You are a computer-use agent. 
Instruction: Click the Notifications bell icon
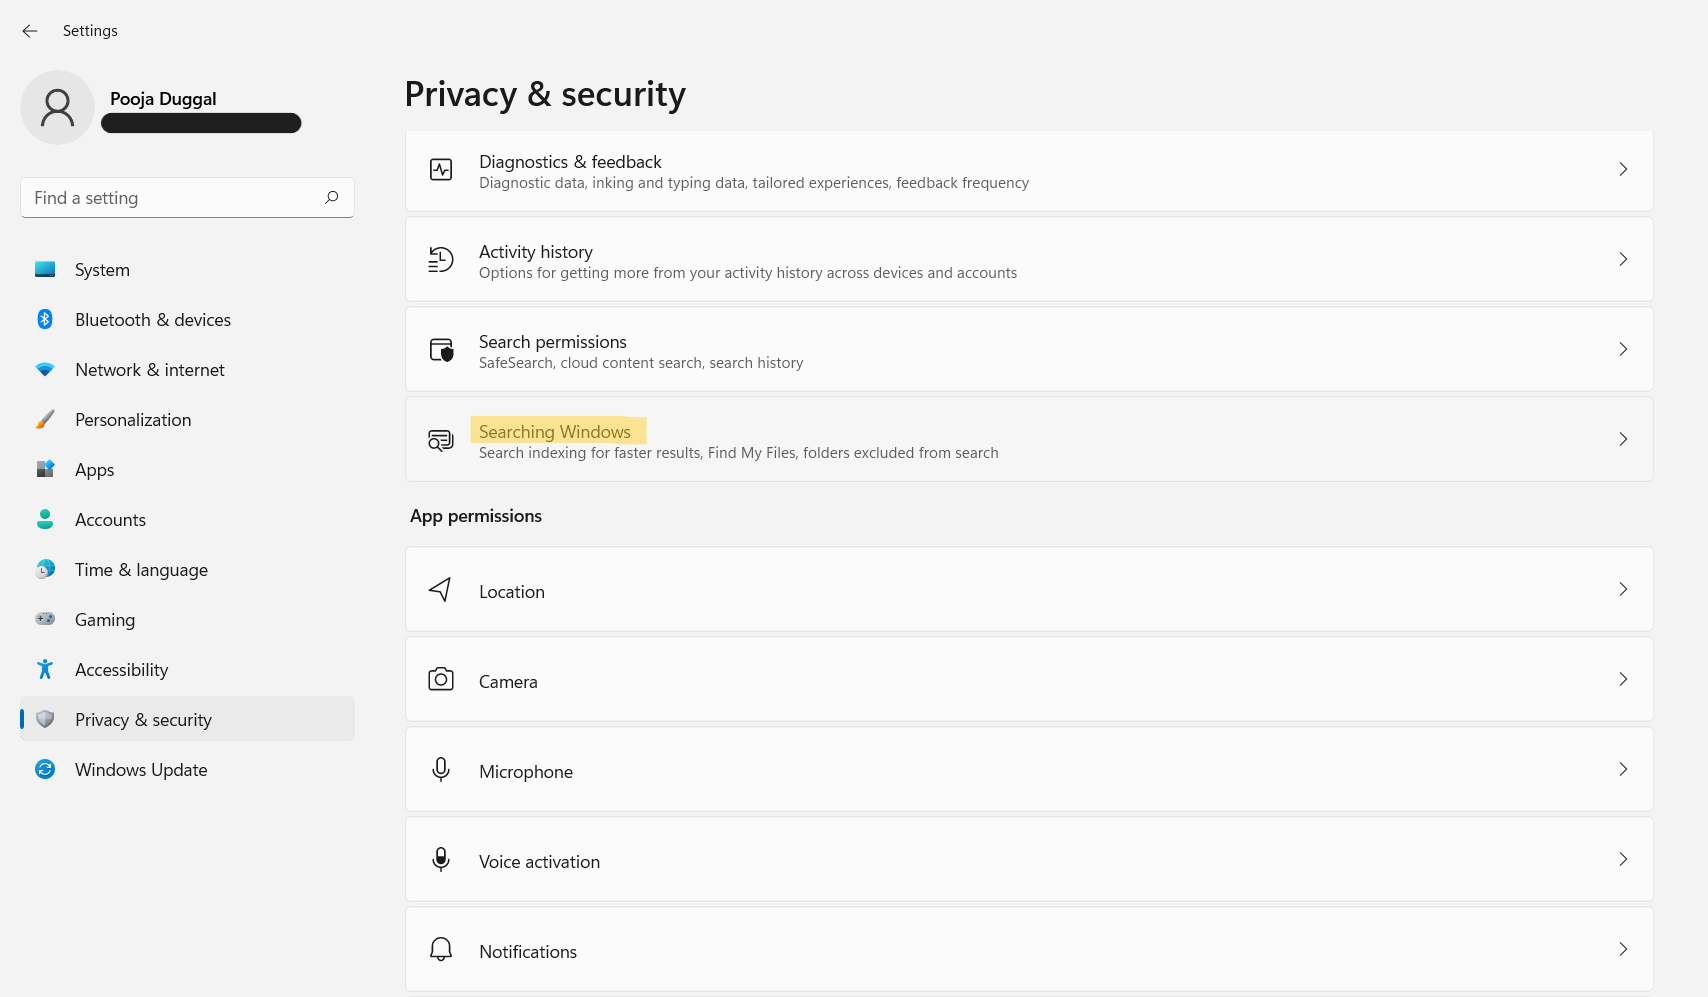(x=441, y=950)
